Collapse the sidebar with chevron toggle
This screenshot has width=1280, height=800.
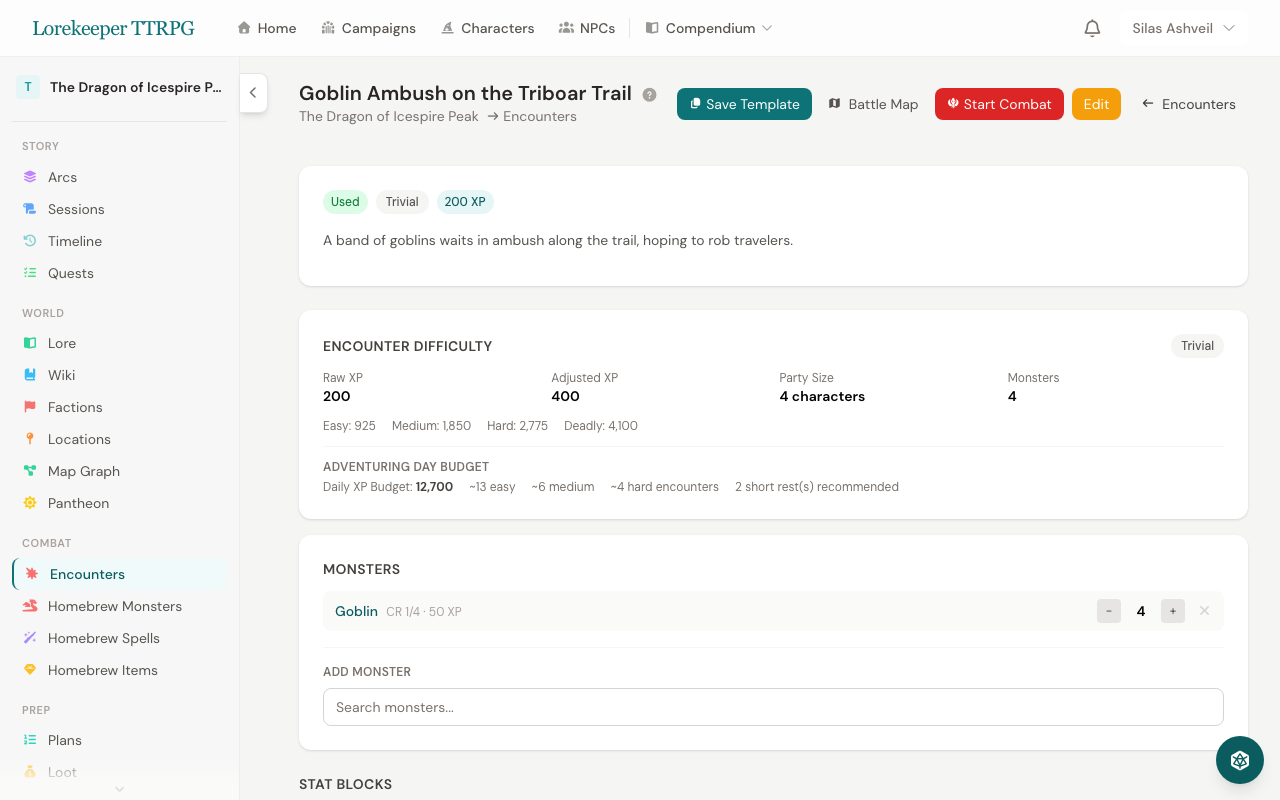click(253, 93)
